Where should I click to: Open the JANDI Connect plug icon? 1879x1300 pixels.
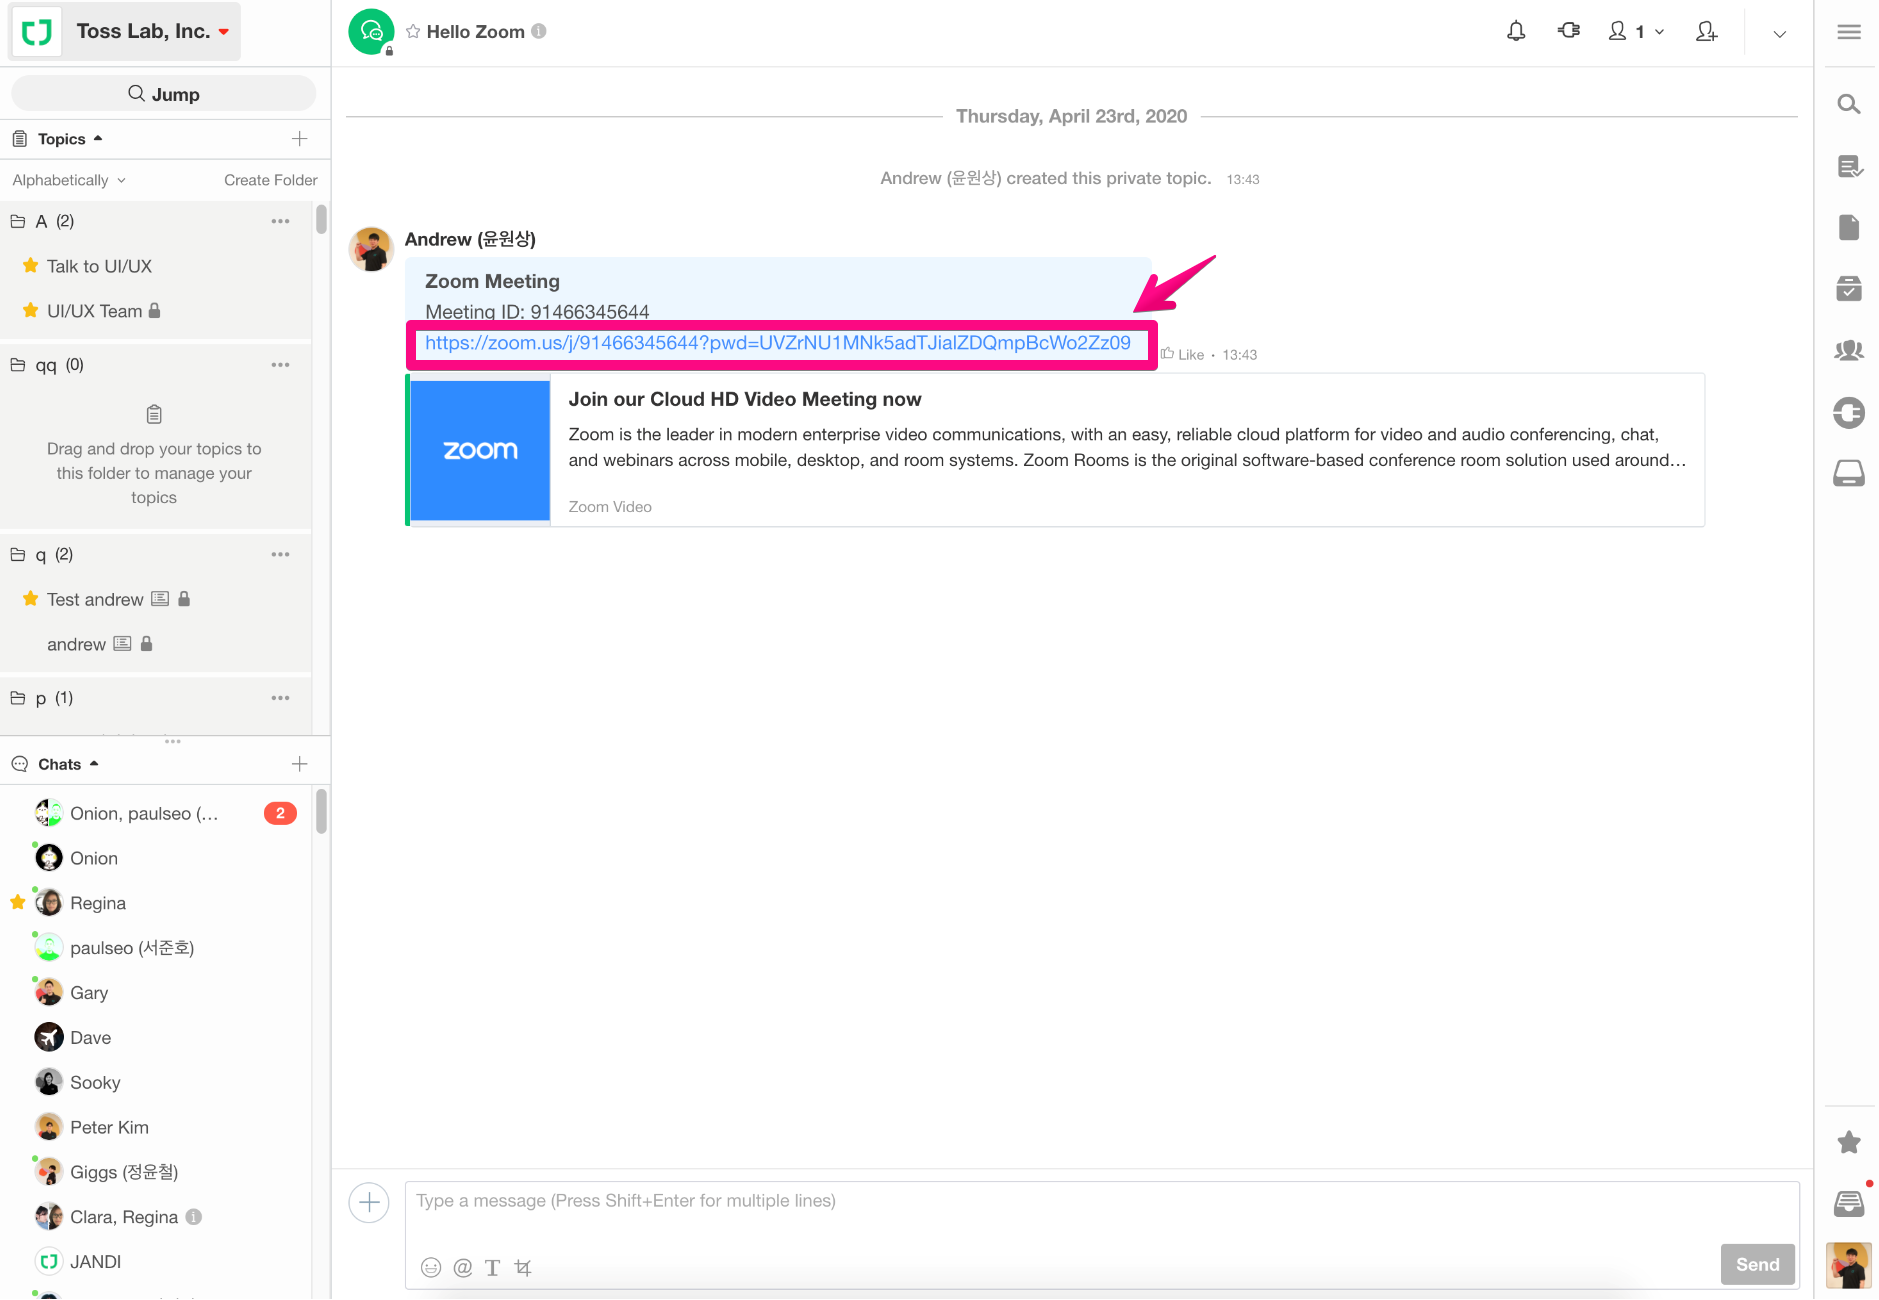pyautogui.click(x=1569, y=31)
